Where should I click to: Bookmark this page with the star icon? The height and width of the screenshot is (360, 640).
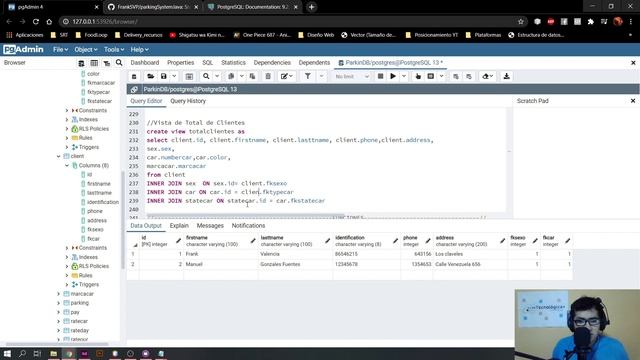point(520,22)
